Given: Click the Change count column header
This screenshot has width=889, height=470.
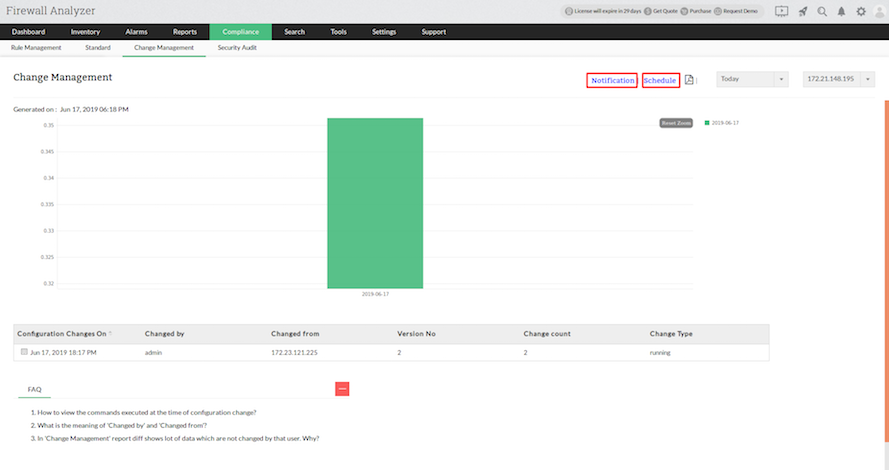Looking at the screenshot, I should click(547, 334).
